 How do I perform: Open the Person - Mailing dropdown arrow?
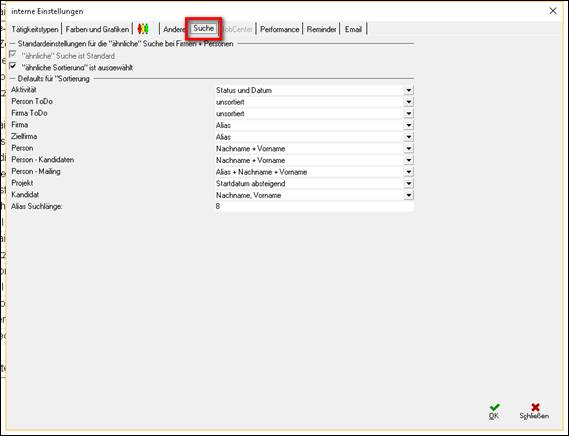click(x=409, y=172)
